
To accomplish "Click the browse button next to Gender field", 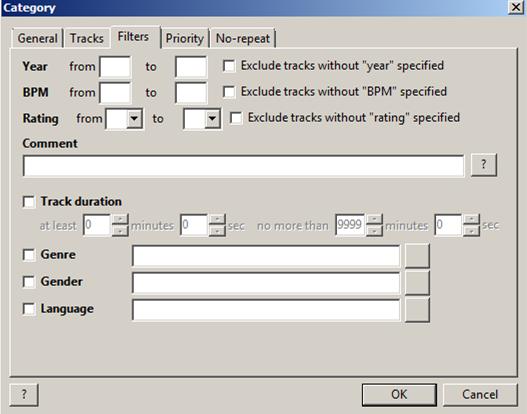I will (x=417, y=283).
